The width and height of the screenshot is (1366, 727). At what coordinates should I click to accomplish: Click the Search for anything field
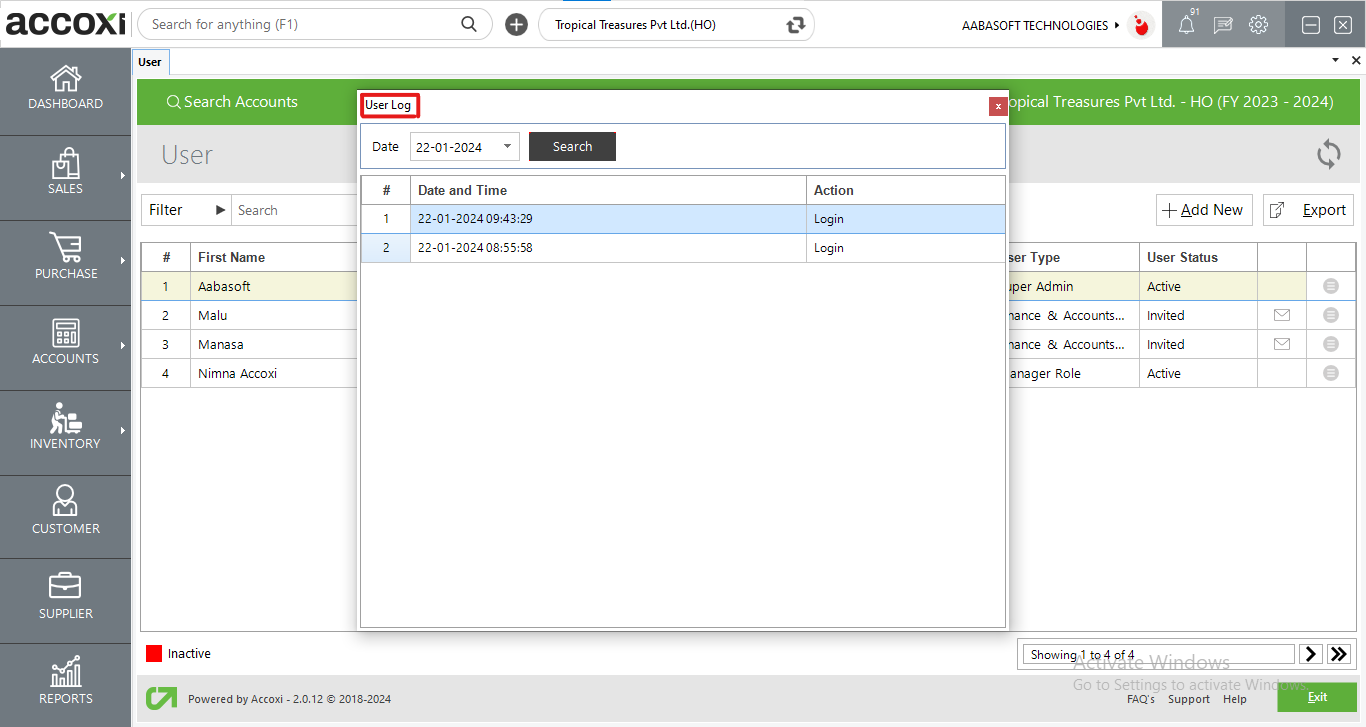pos(300,25)
